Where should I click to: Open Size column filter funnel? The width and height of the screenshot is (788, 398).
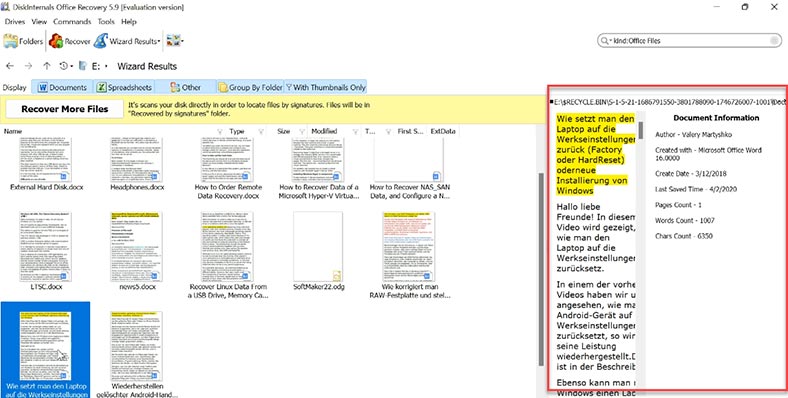(302, 132)
